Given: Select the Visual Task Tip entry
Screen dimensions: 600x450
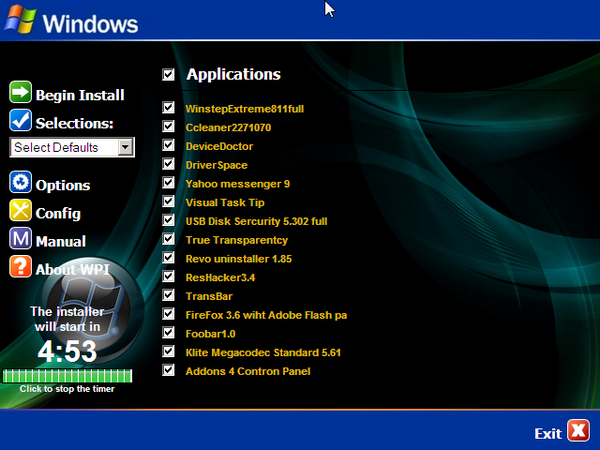Looking at the screenshot, I should tap(225, 202).
